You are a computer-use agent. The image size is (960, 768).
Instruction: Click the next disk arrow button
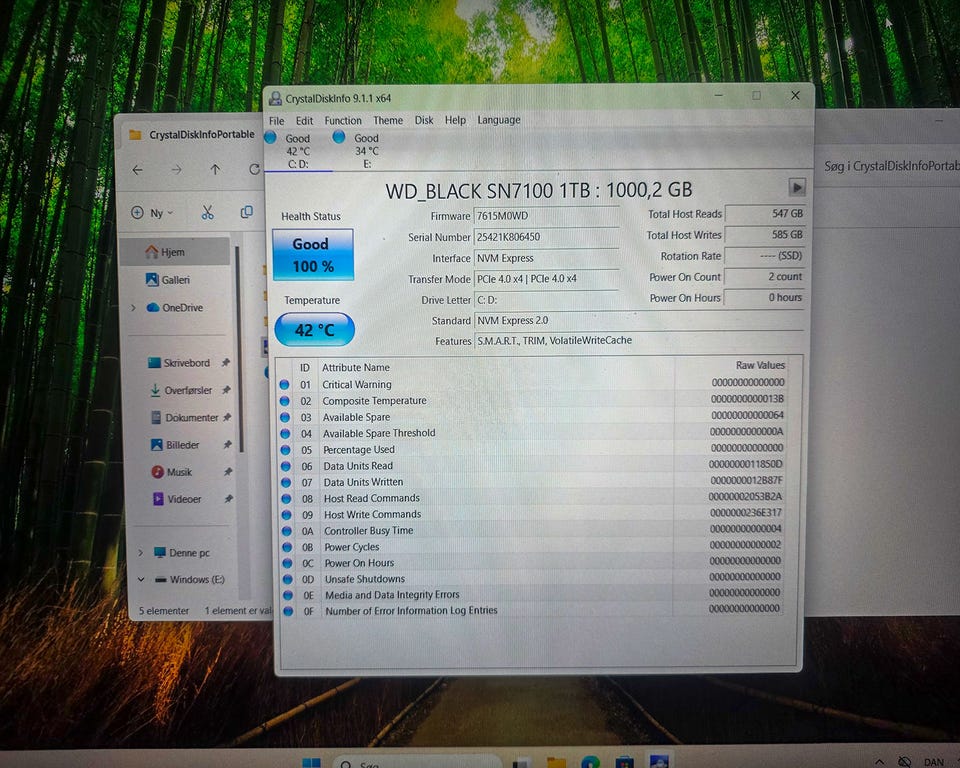point(797,187)
